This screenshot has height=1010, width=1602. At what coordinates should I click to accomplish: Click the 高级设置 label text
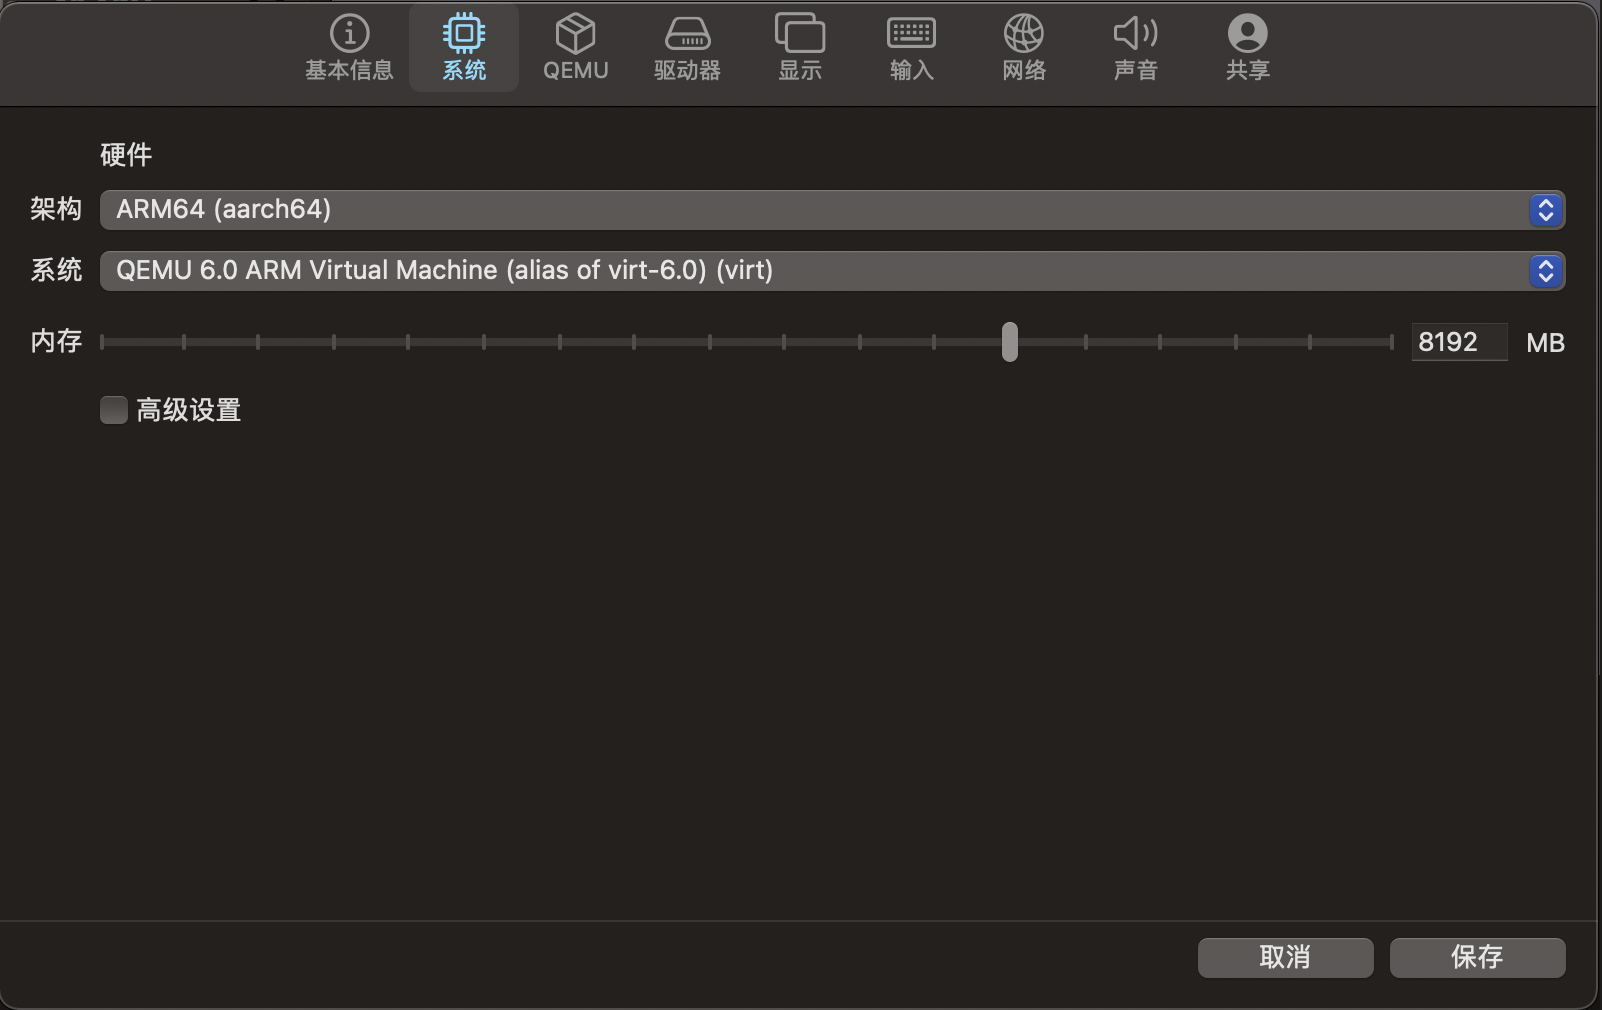click(x=189, y=410)
